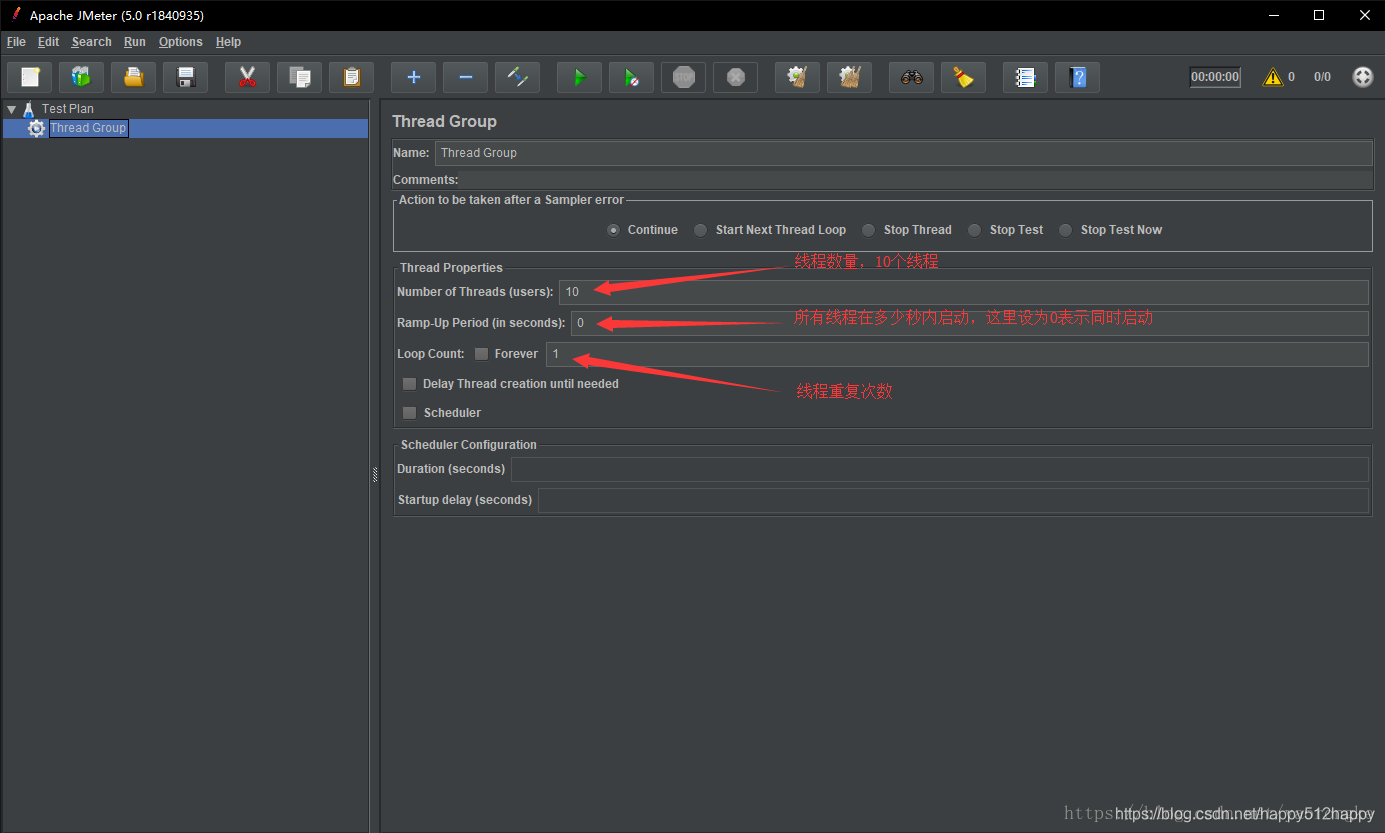Click the Number of Threads field
This screenshot has width=1385, height=833.
point(964,292)
